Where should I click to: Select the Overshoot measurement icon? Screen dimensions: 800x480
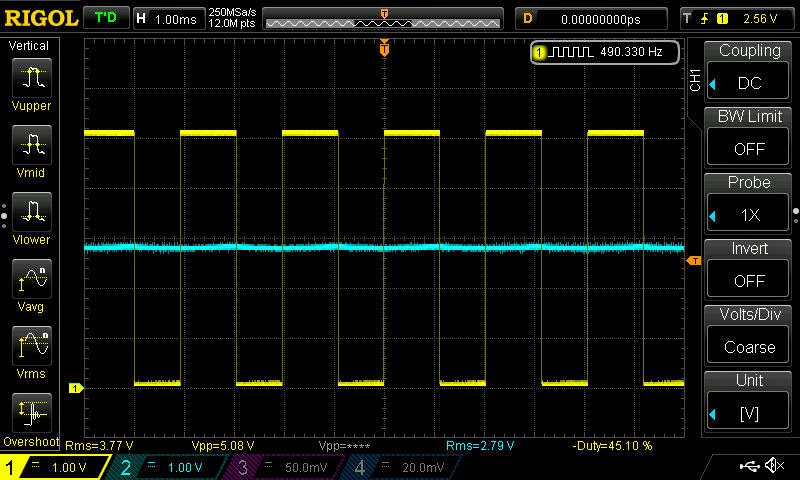[x=32, y=413]
